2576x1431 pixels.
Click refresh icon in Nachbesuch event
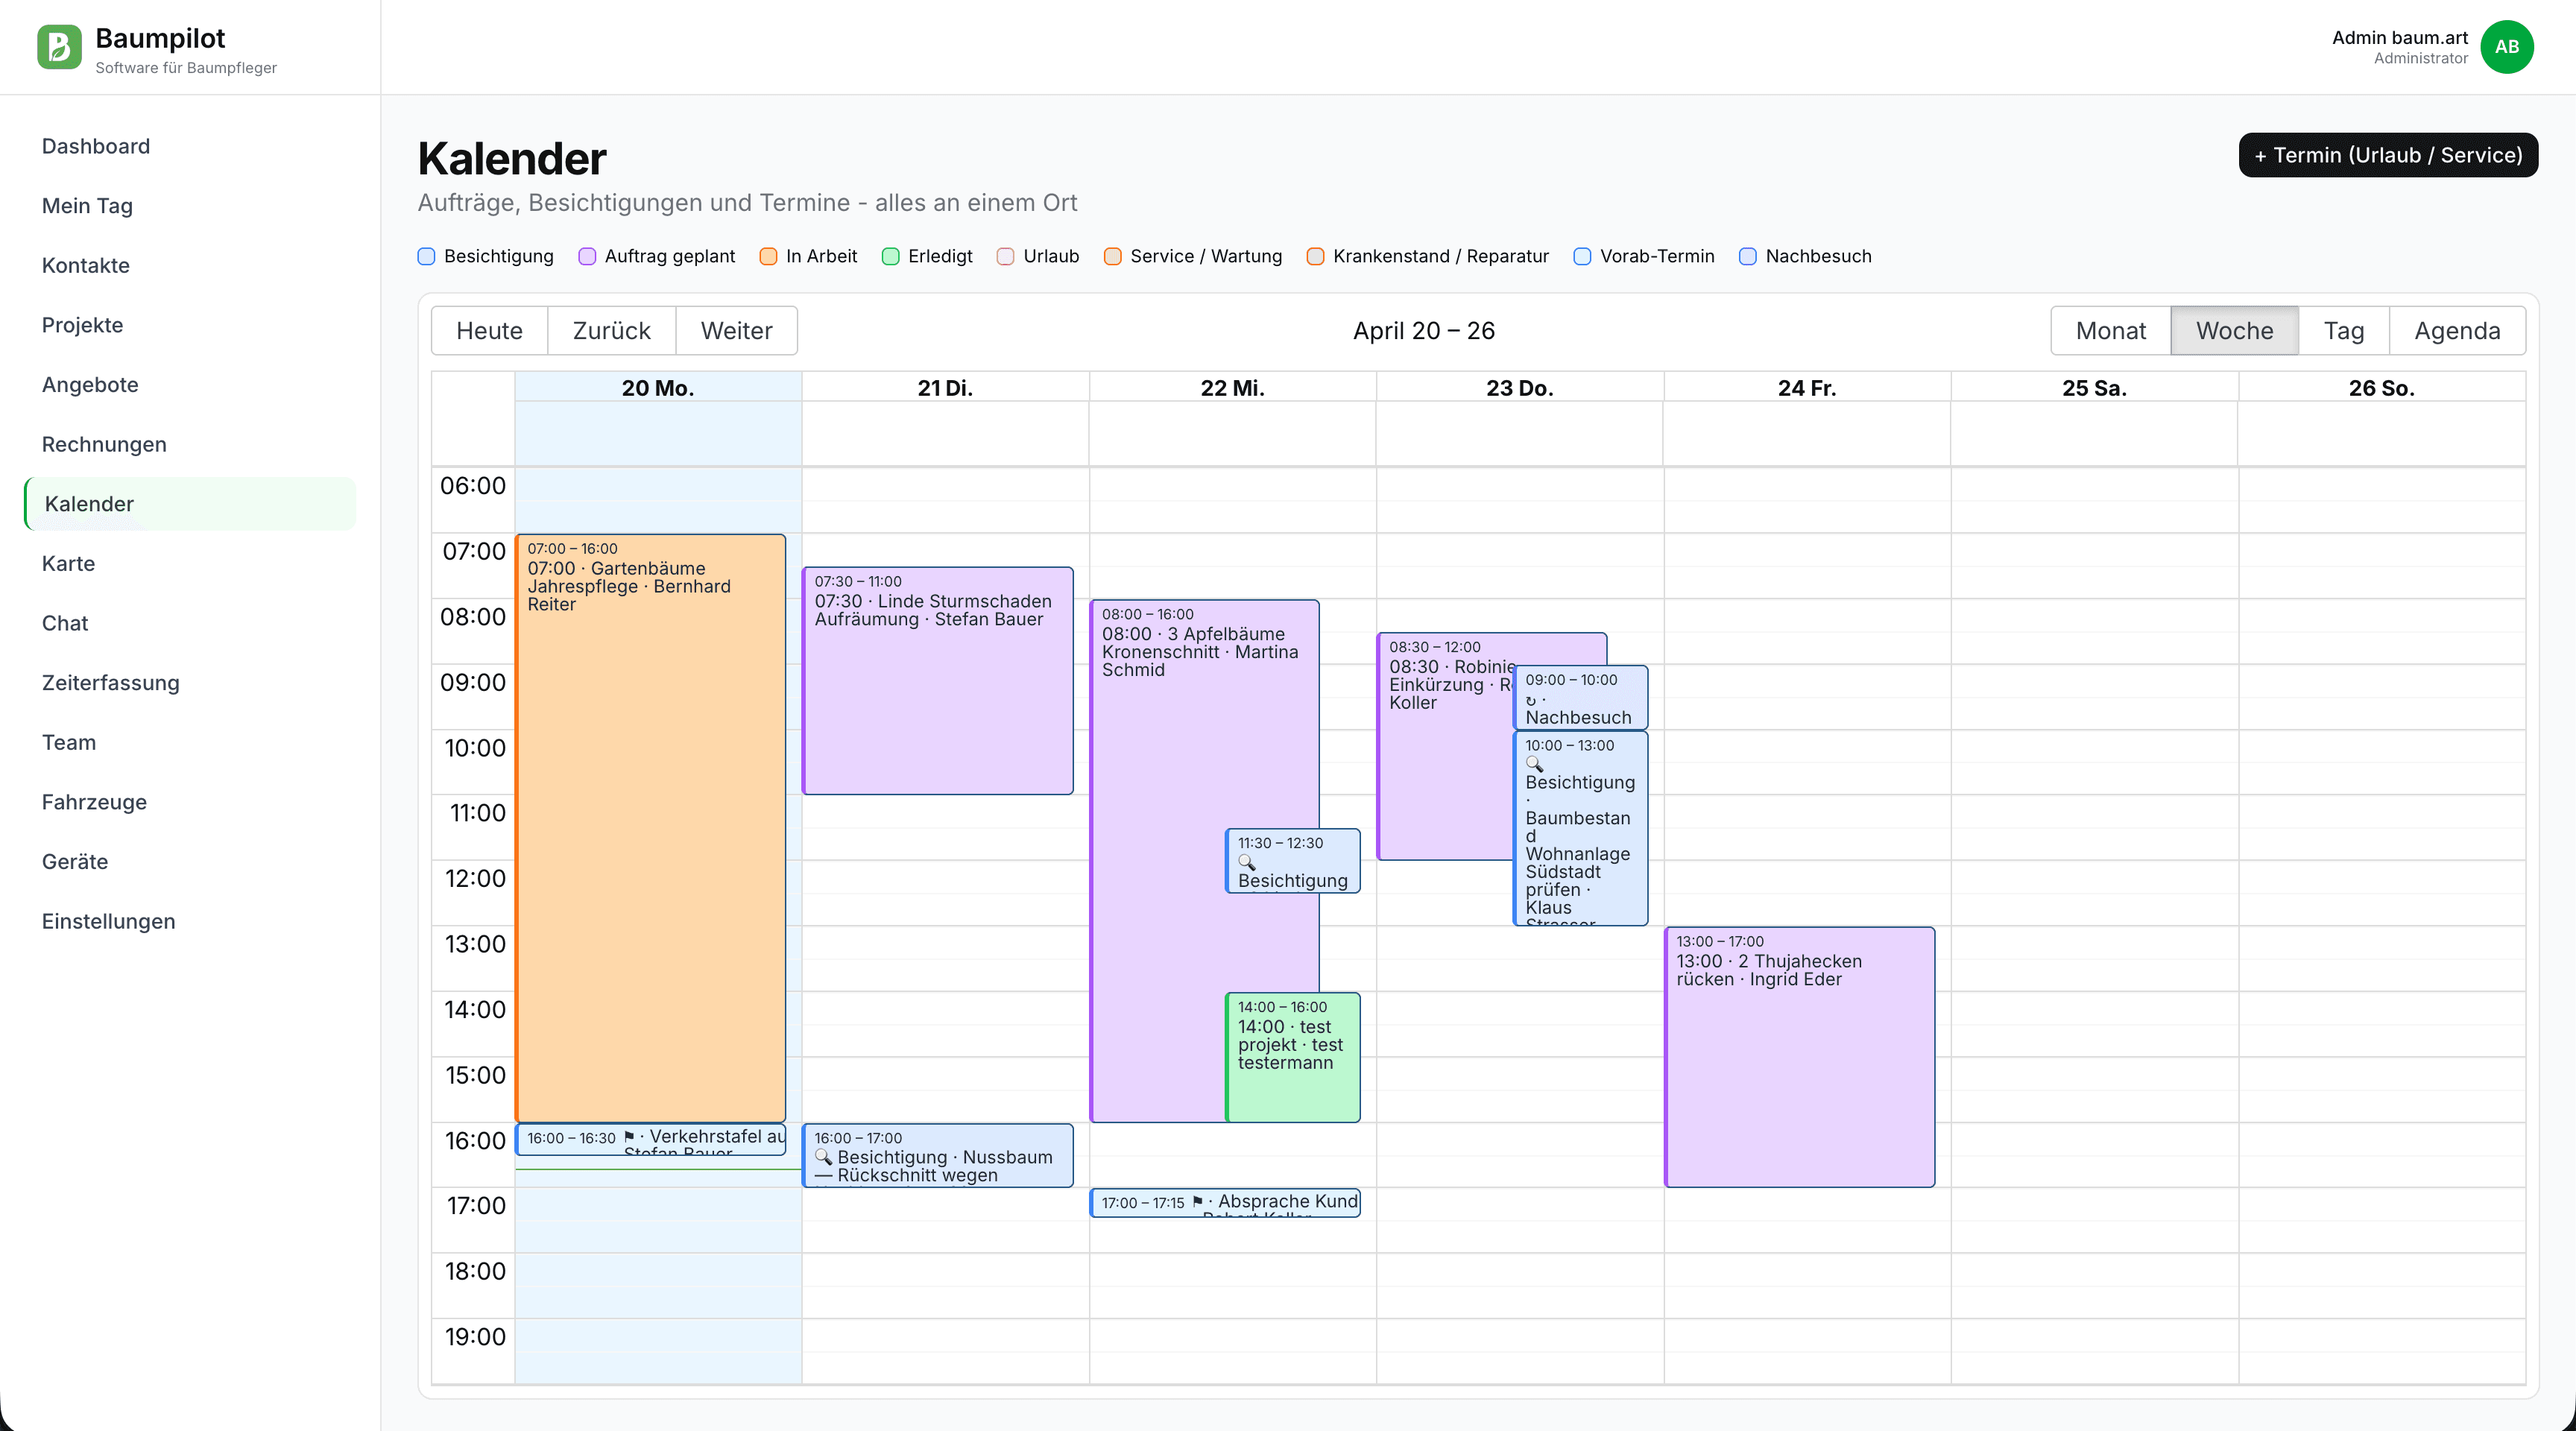tap(1531, 700)
